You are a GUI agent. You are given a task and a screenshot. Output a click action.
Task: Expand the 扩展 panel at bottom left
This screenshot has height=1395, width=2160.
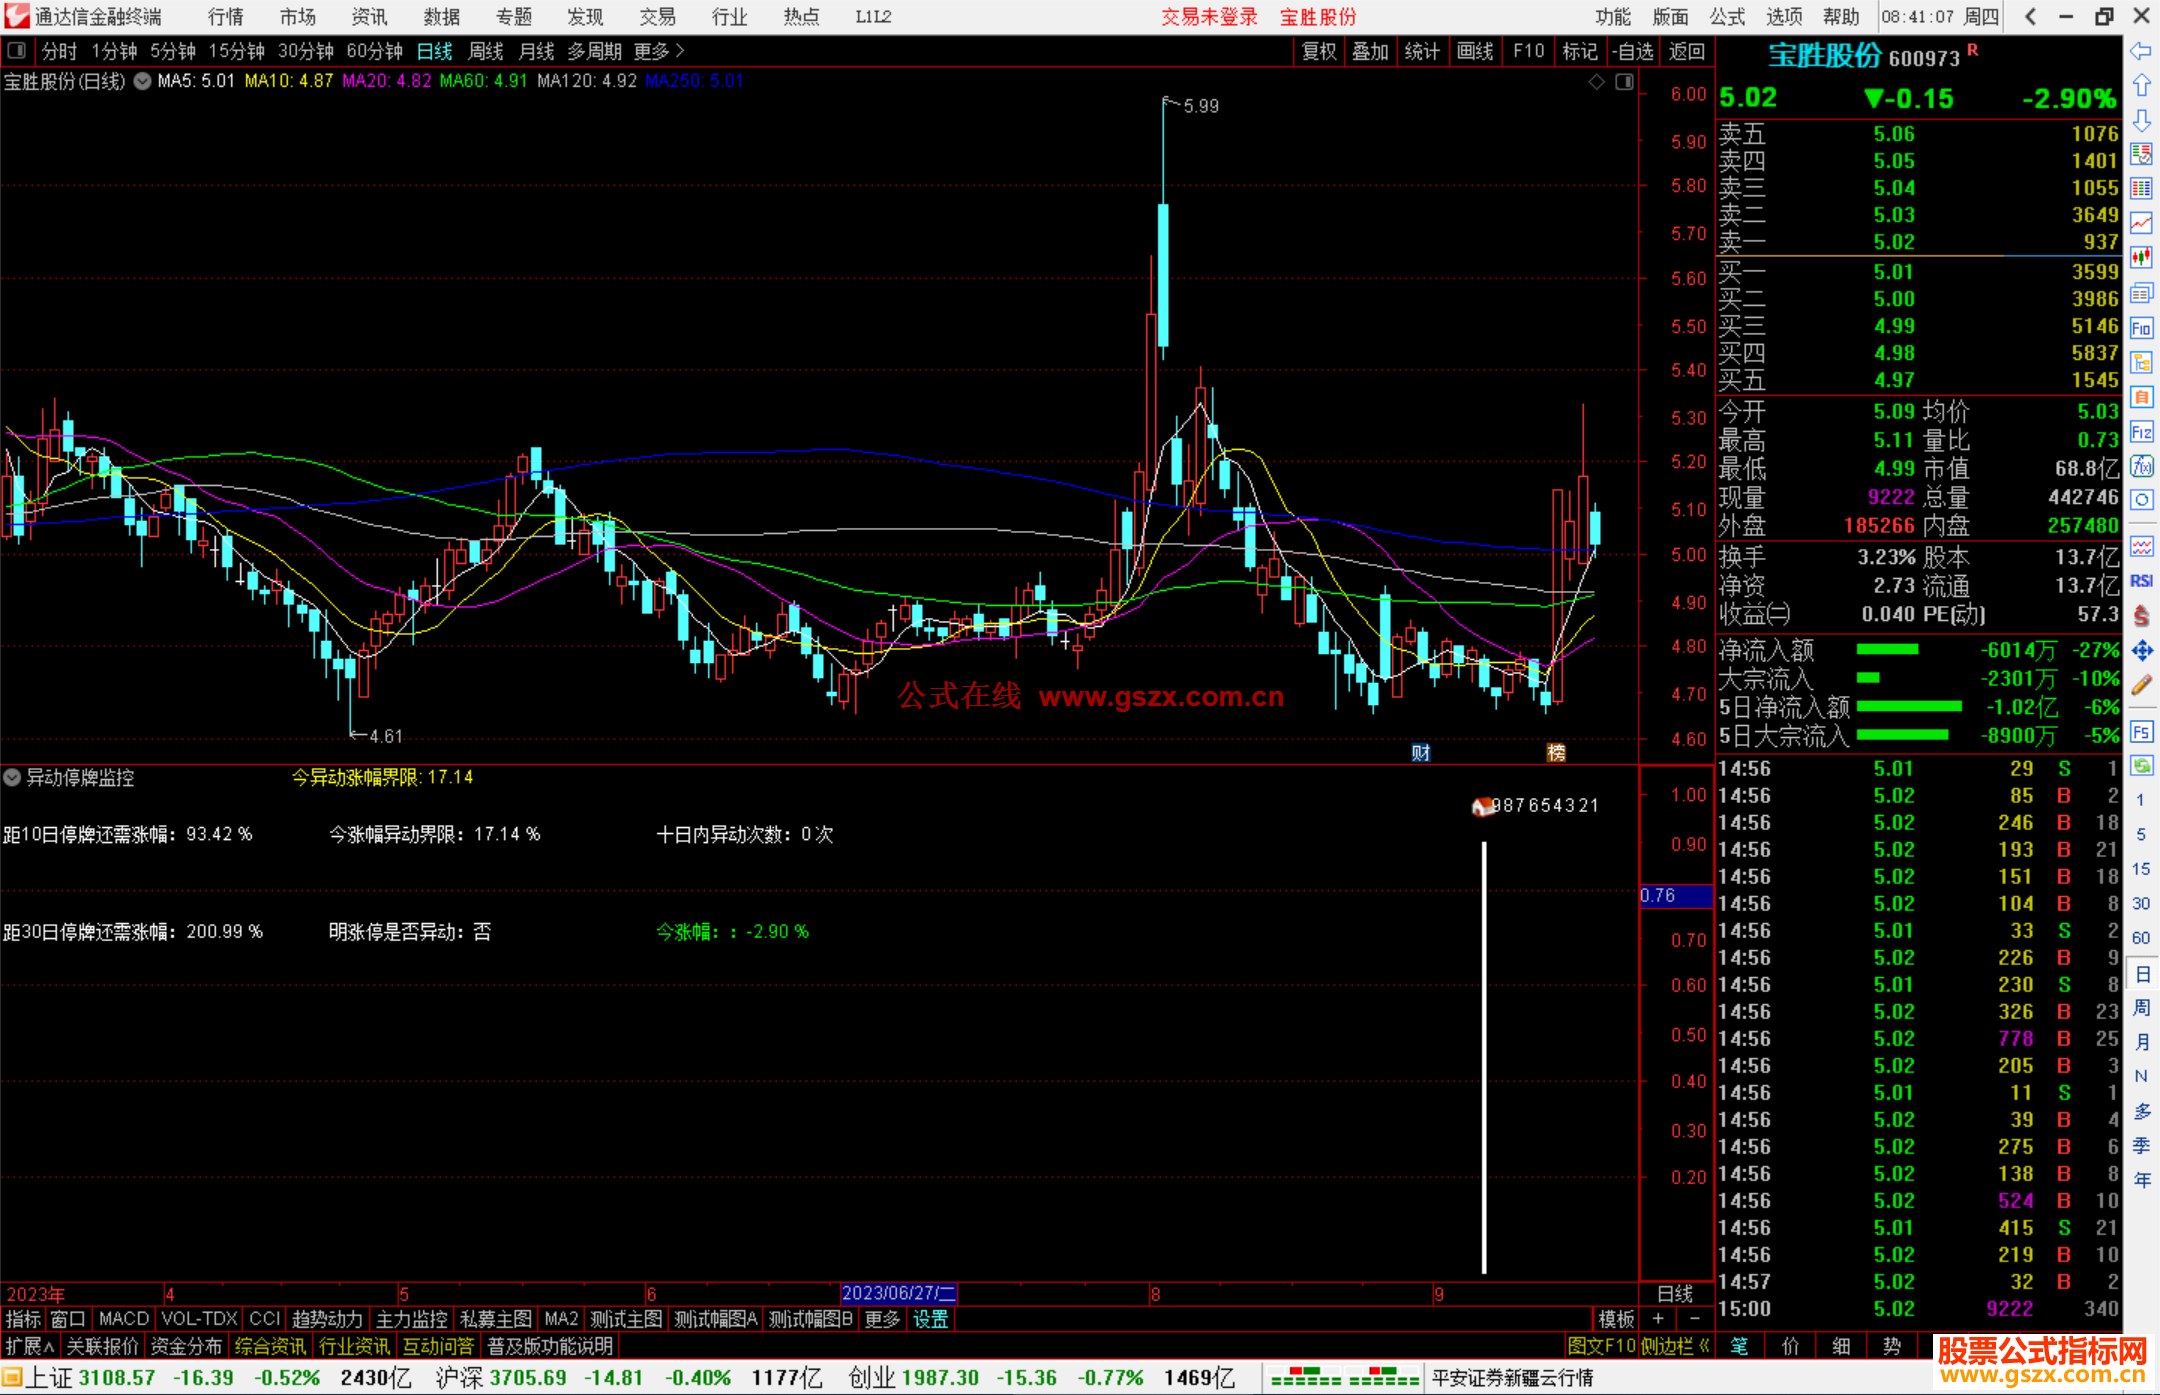coord(30,1346)
